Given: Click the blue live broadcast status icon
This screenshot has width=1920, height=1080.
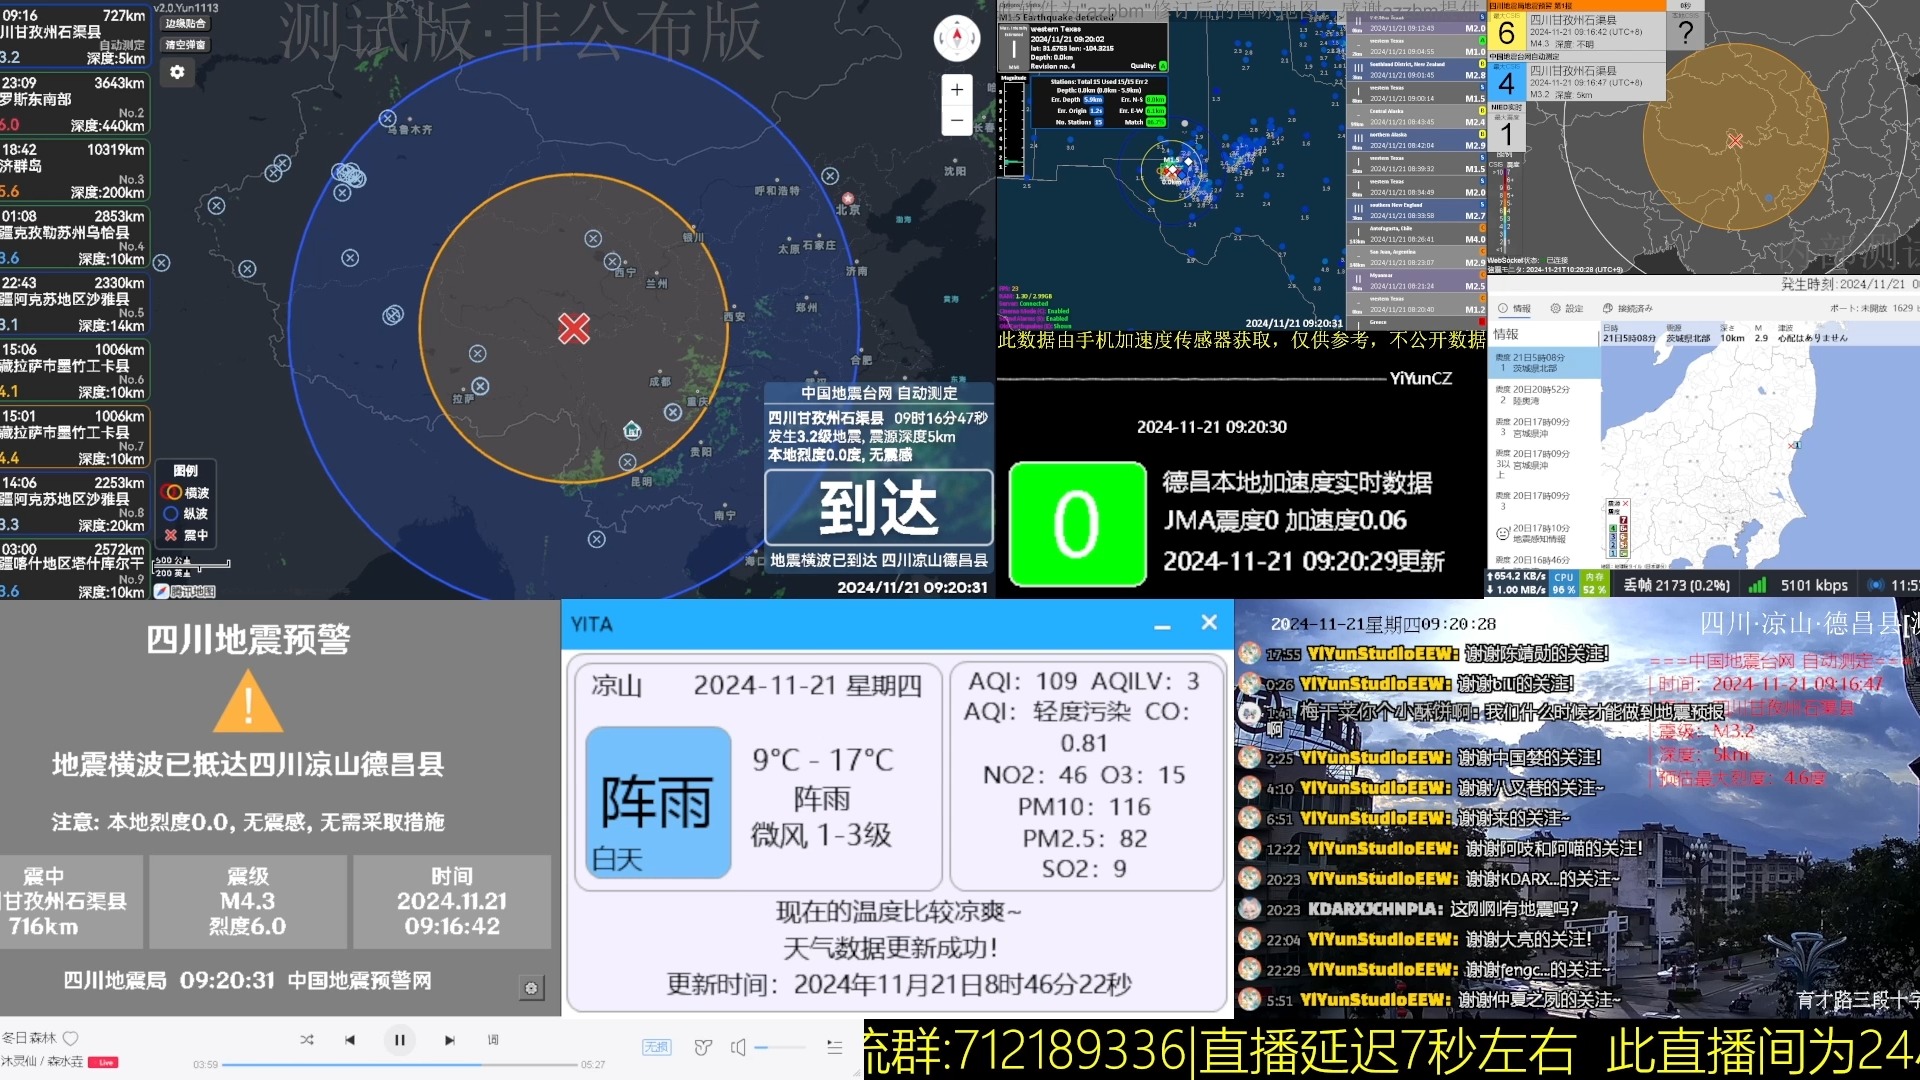Looking at the screenshot, I should (x=1876, y=585).
